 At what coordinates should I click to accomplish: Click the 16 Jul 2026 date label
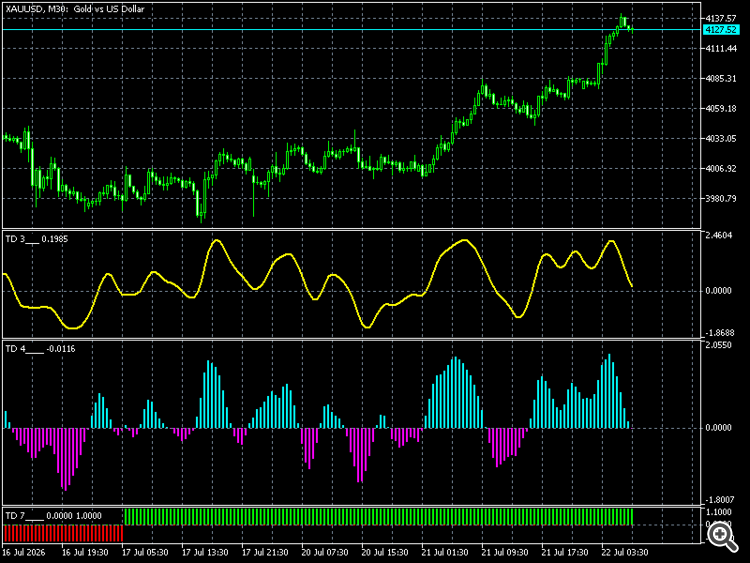23,552
